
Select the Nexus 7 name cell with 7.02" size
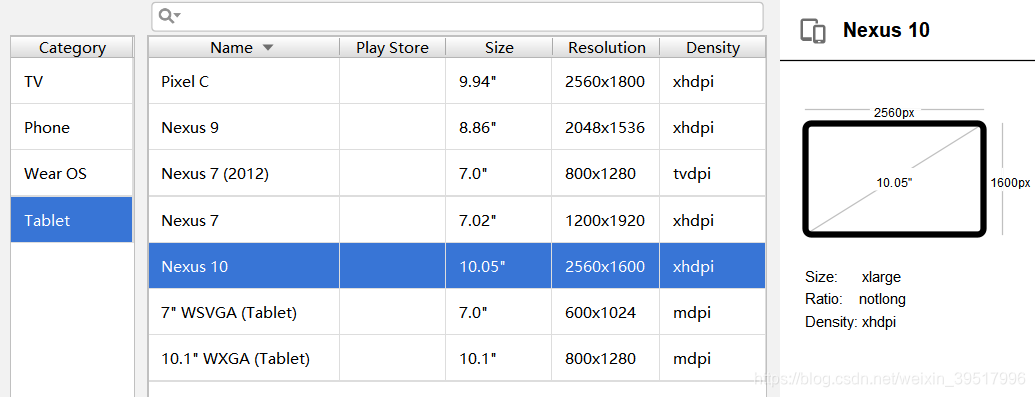[244, 219]
